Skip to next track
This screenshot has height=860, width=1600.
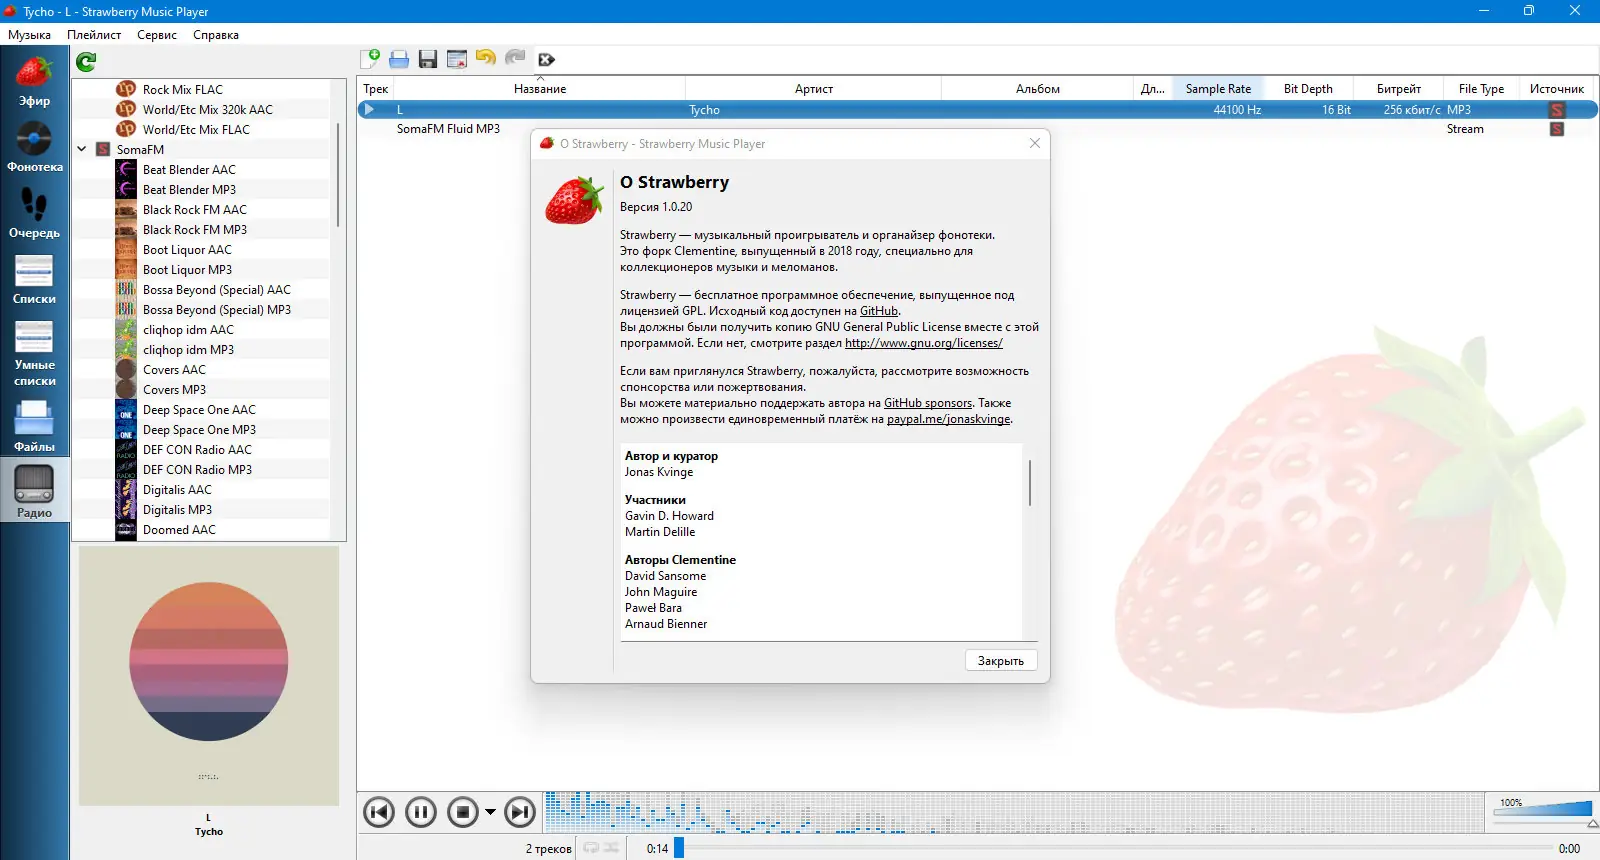click(520, 812)
